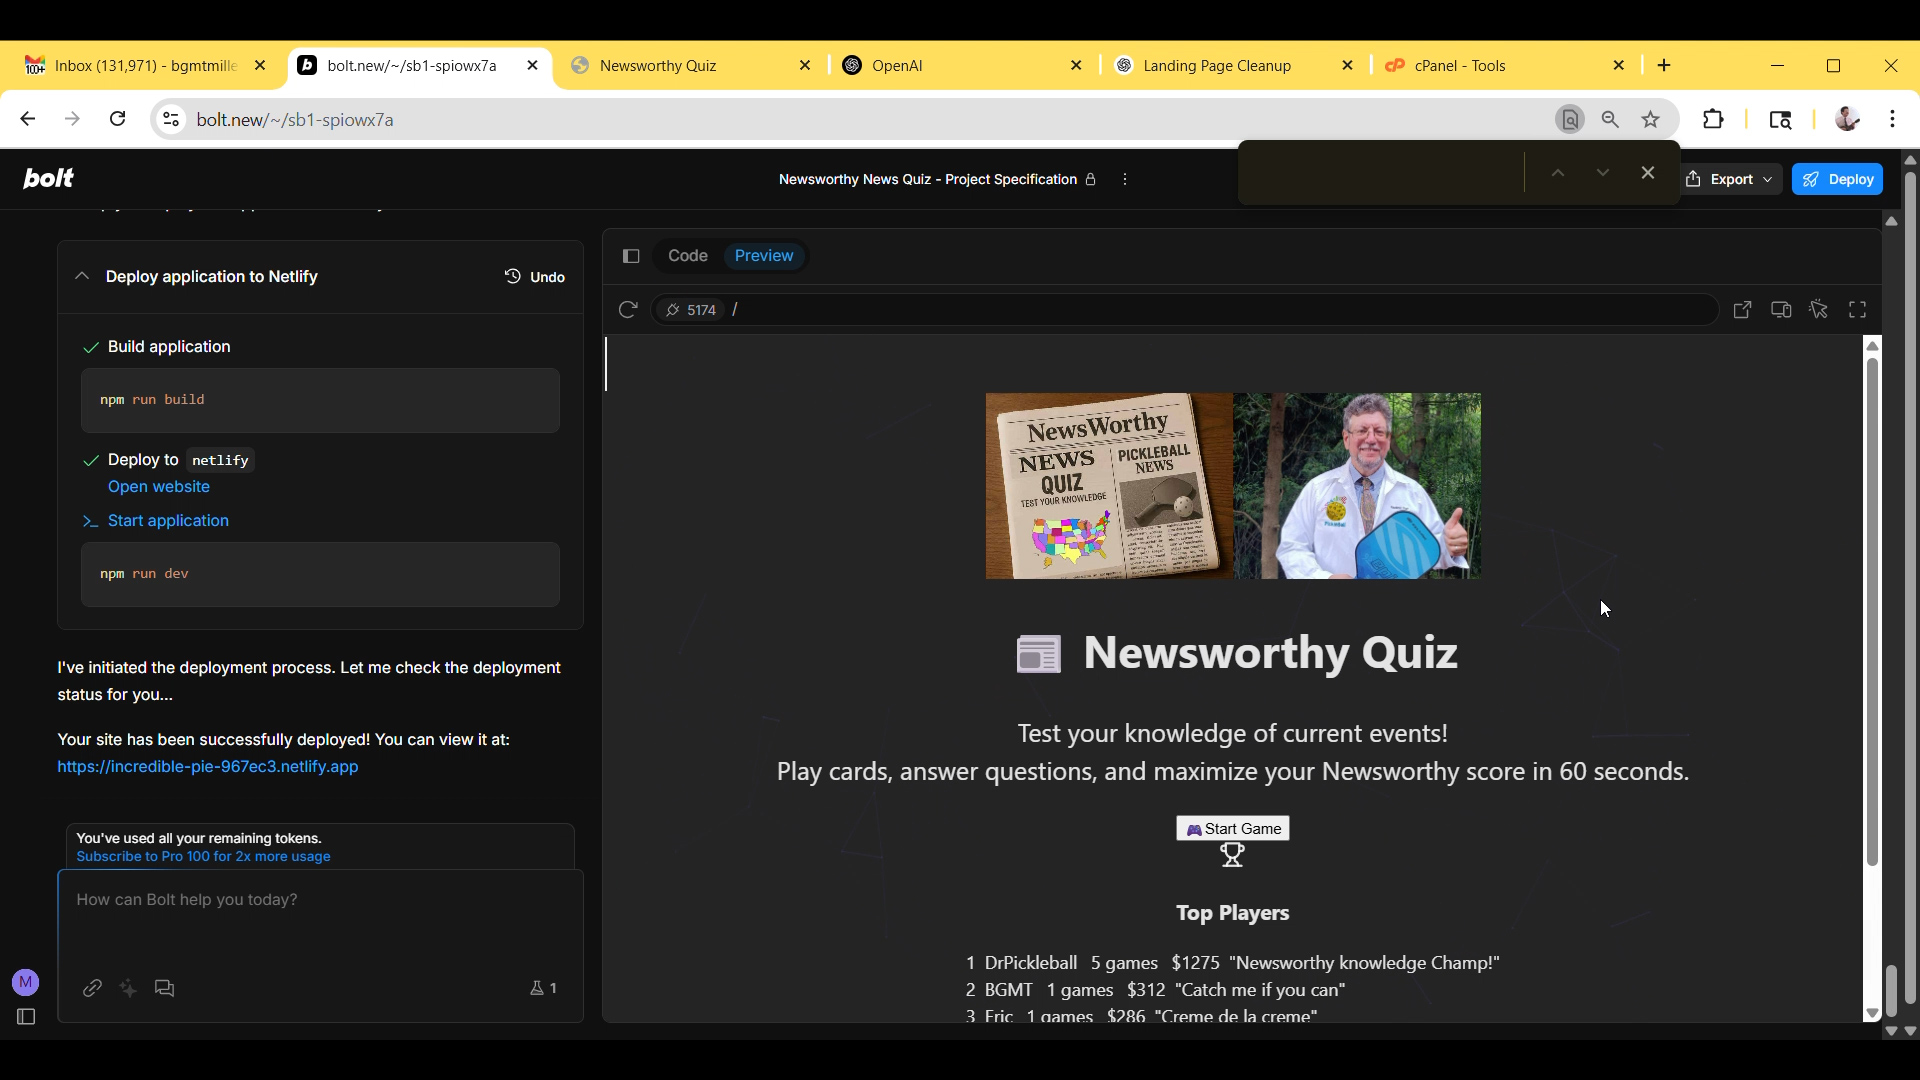This screenshot has width=1920, height=1080.
Task: Toggle the bottom-left sidebar icon
Action: [26, 1017]
